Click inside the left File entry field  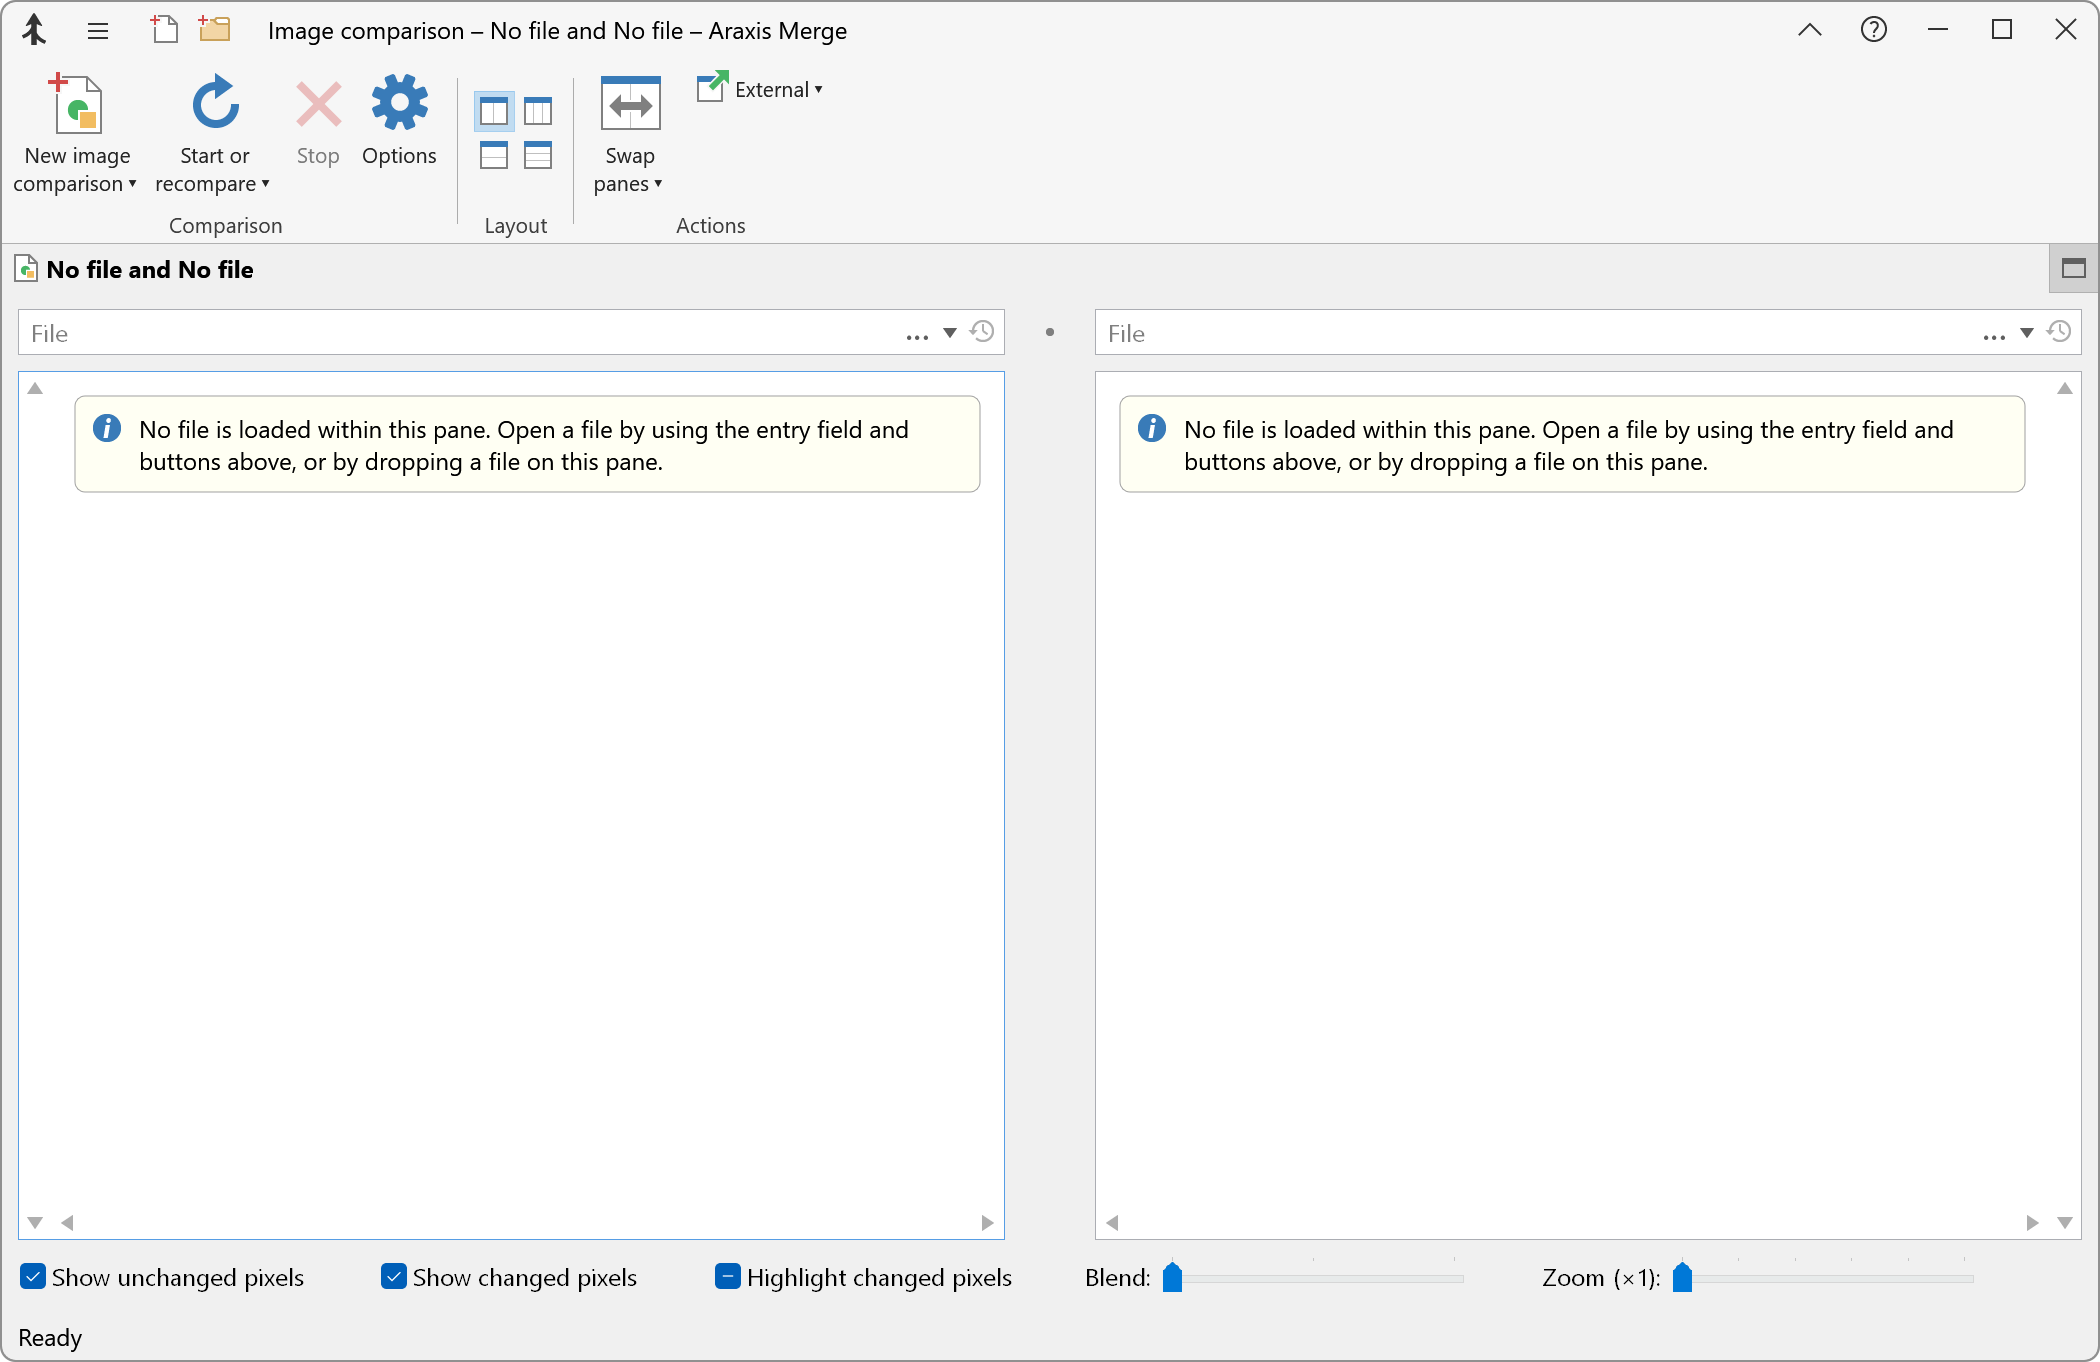[x=400, y=332]
